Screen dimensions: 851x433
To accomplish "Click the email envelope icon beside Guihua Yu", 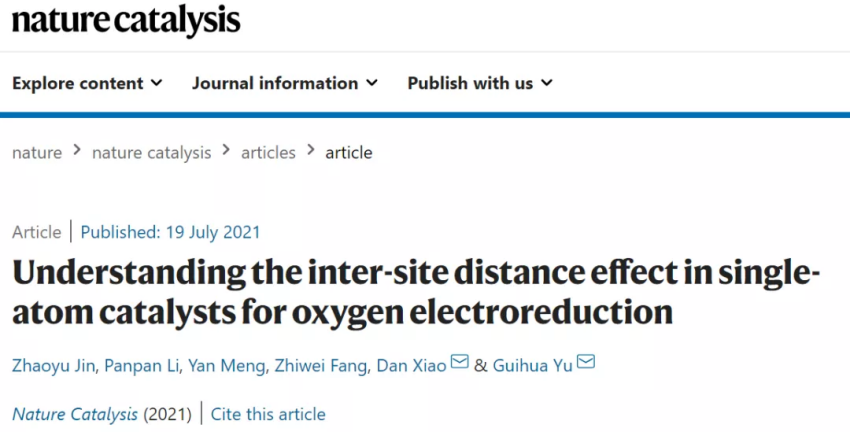I will [x=586, y=361].
